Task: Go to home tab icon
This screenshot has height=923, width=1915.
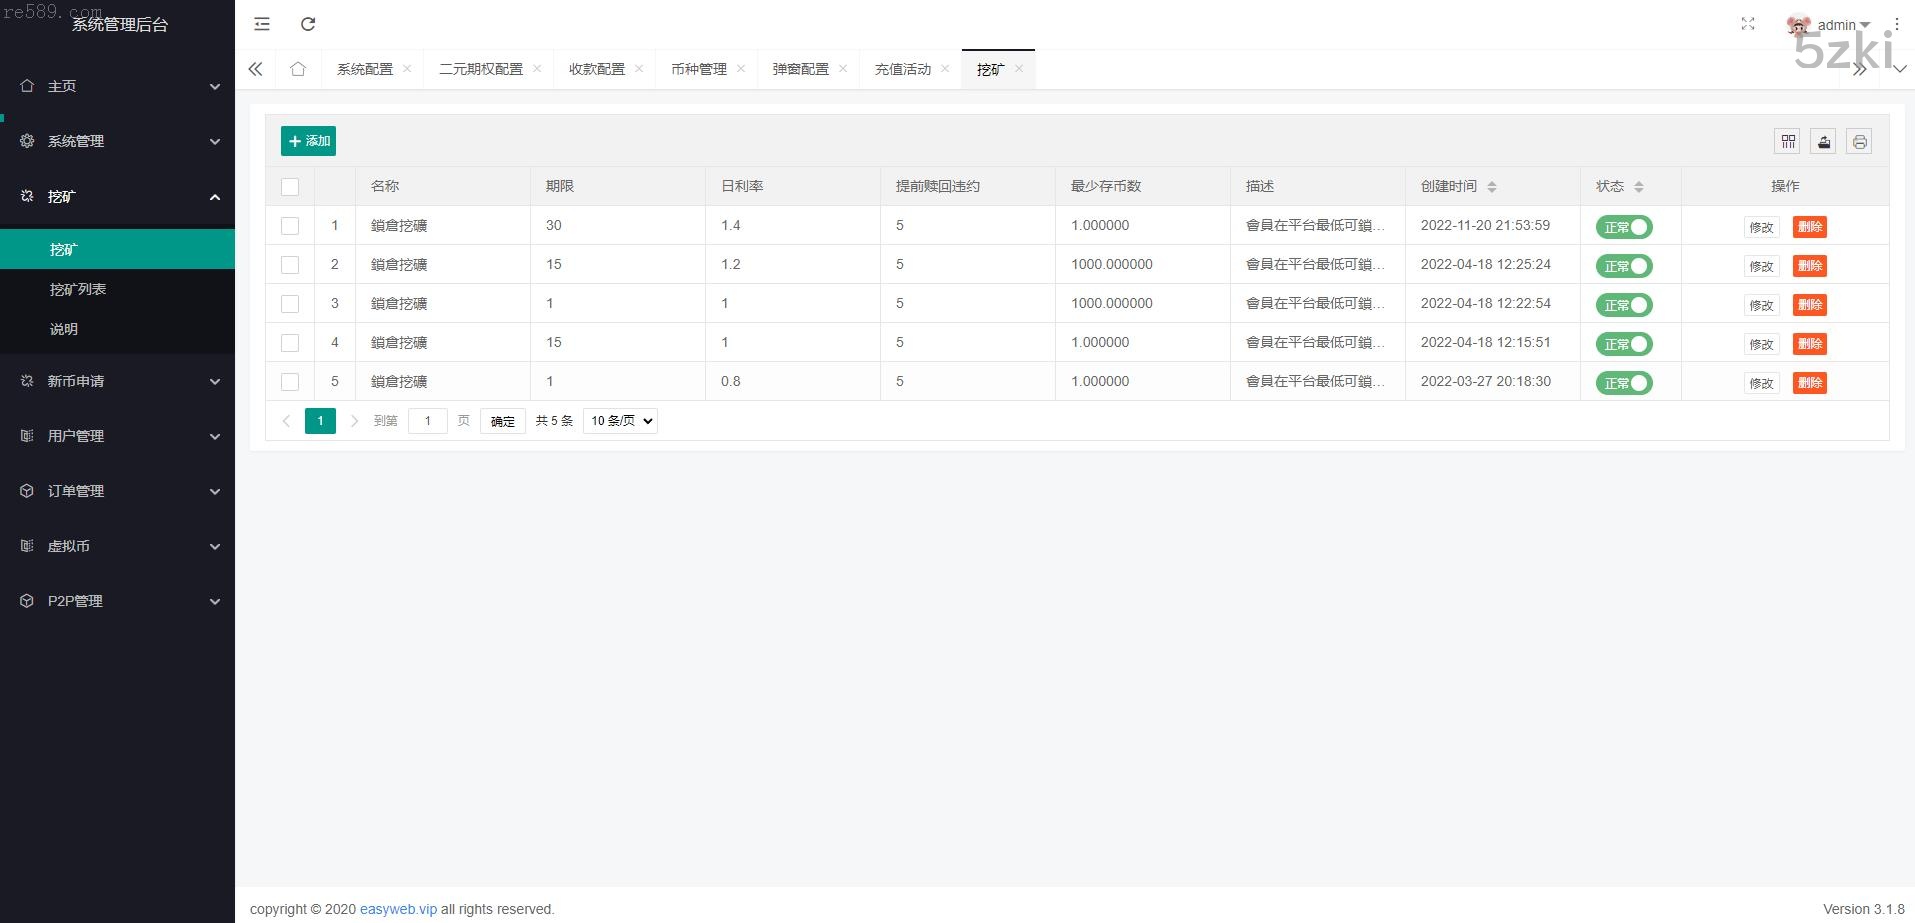Action: pos(298,69)
